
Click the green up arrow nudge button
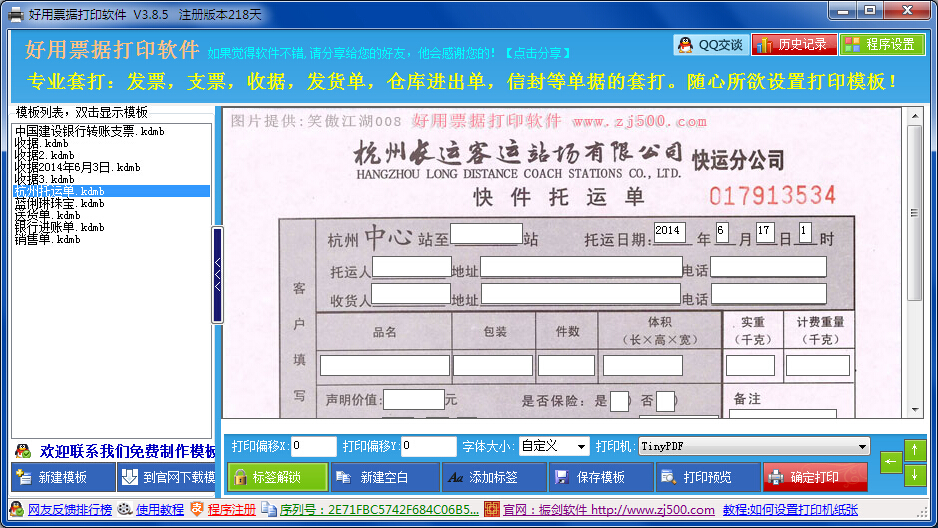tap(914, 450)
